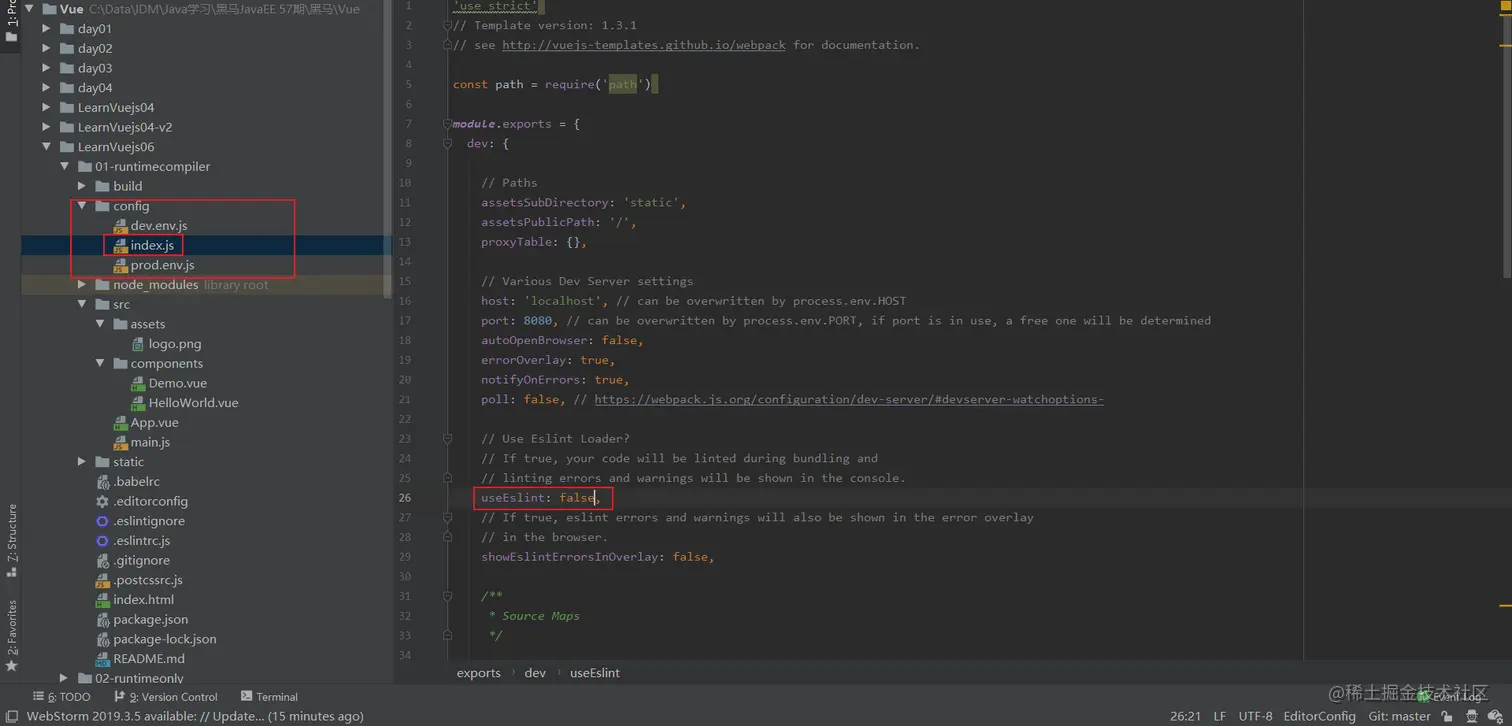1512x726 pixels.
Task: Collapse the Vue root project folder
Action: 29,9
